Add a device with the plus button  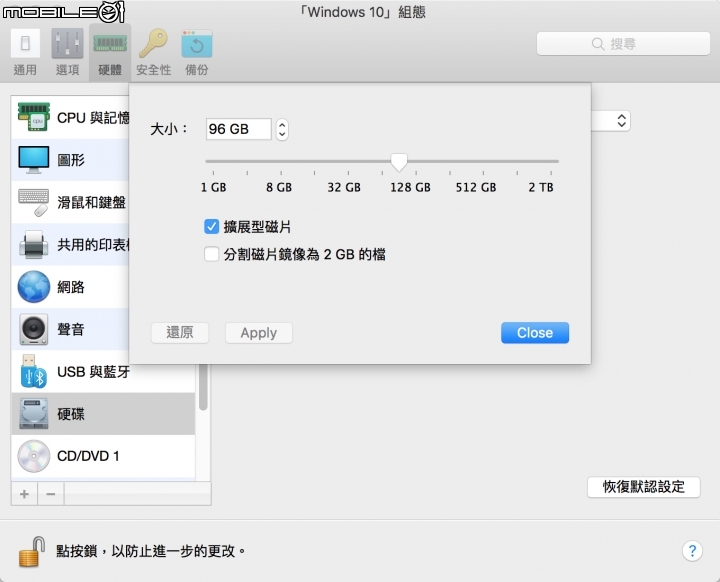tap(24, 494)
